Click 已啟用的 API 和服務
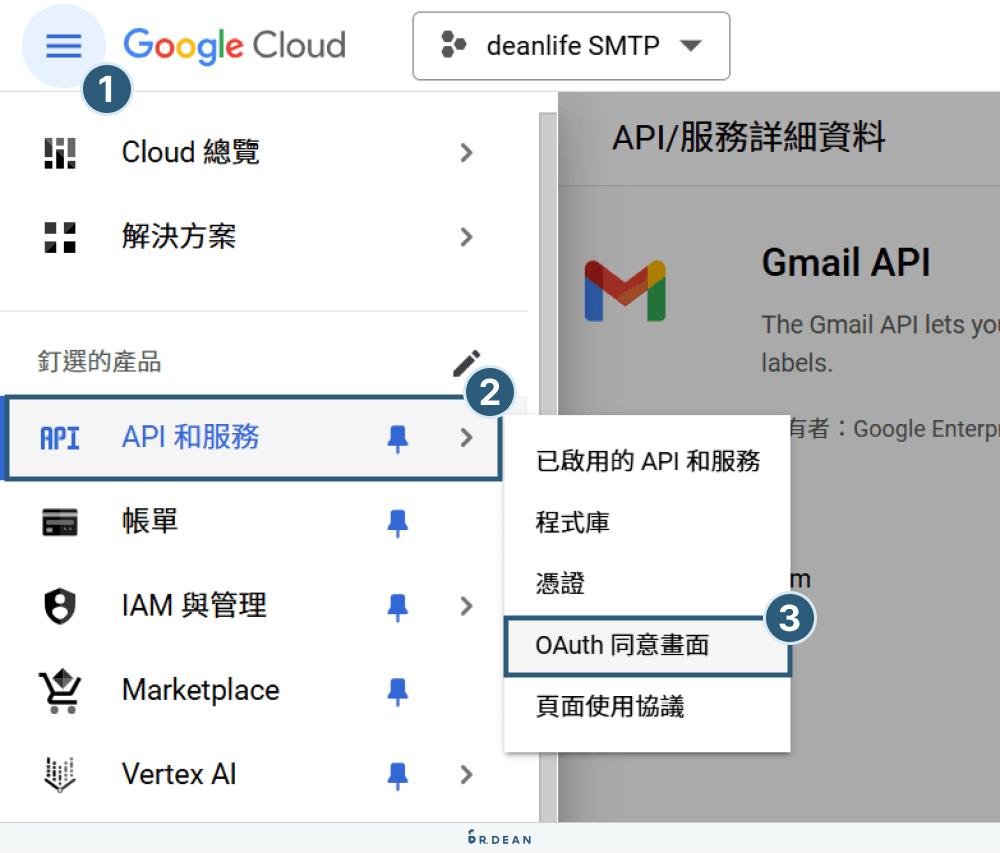The image size is (1000, 853). (x=648, y=461)
